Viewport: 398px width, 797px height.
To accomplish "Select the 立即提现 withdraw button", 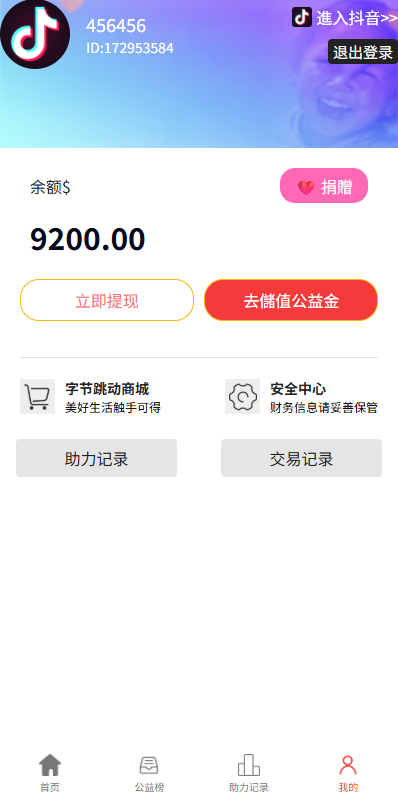I will [x=107, y=300].
